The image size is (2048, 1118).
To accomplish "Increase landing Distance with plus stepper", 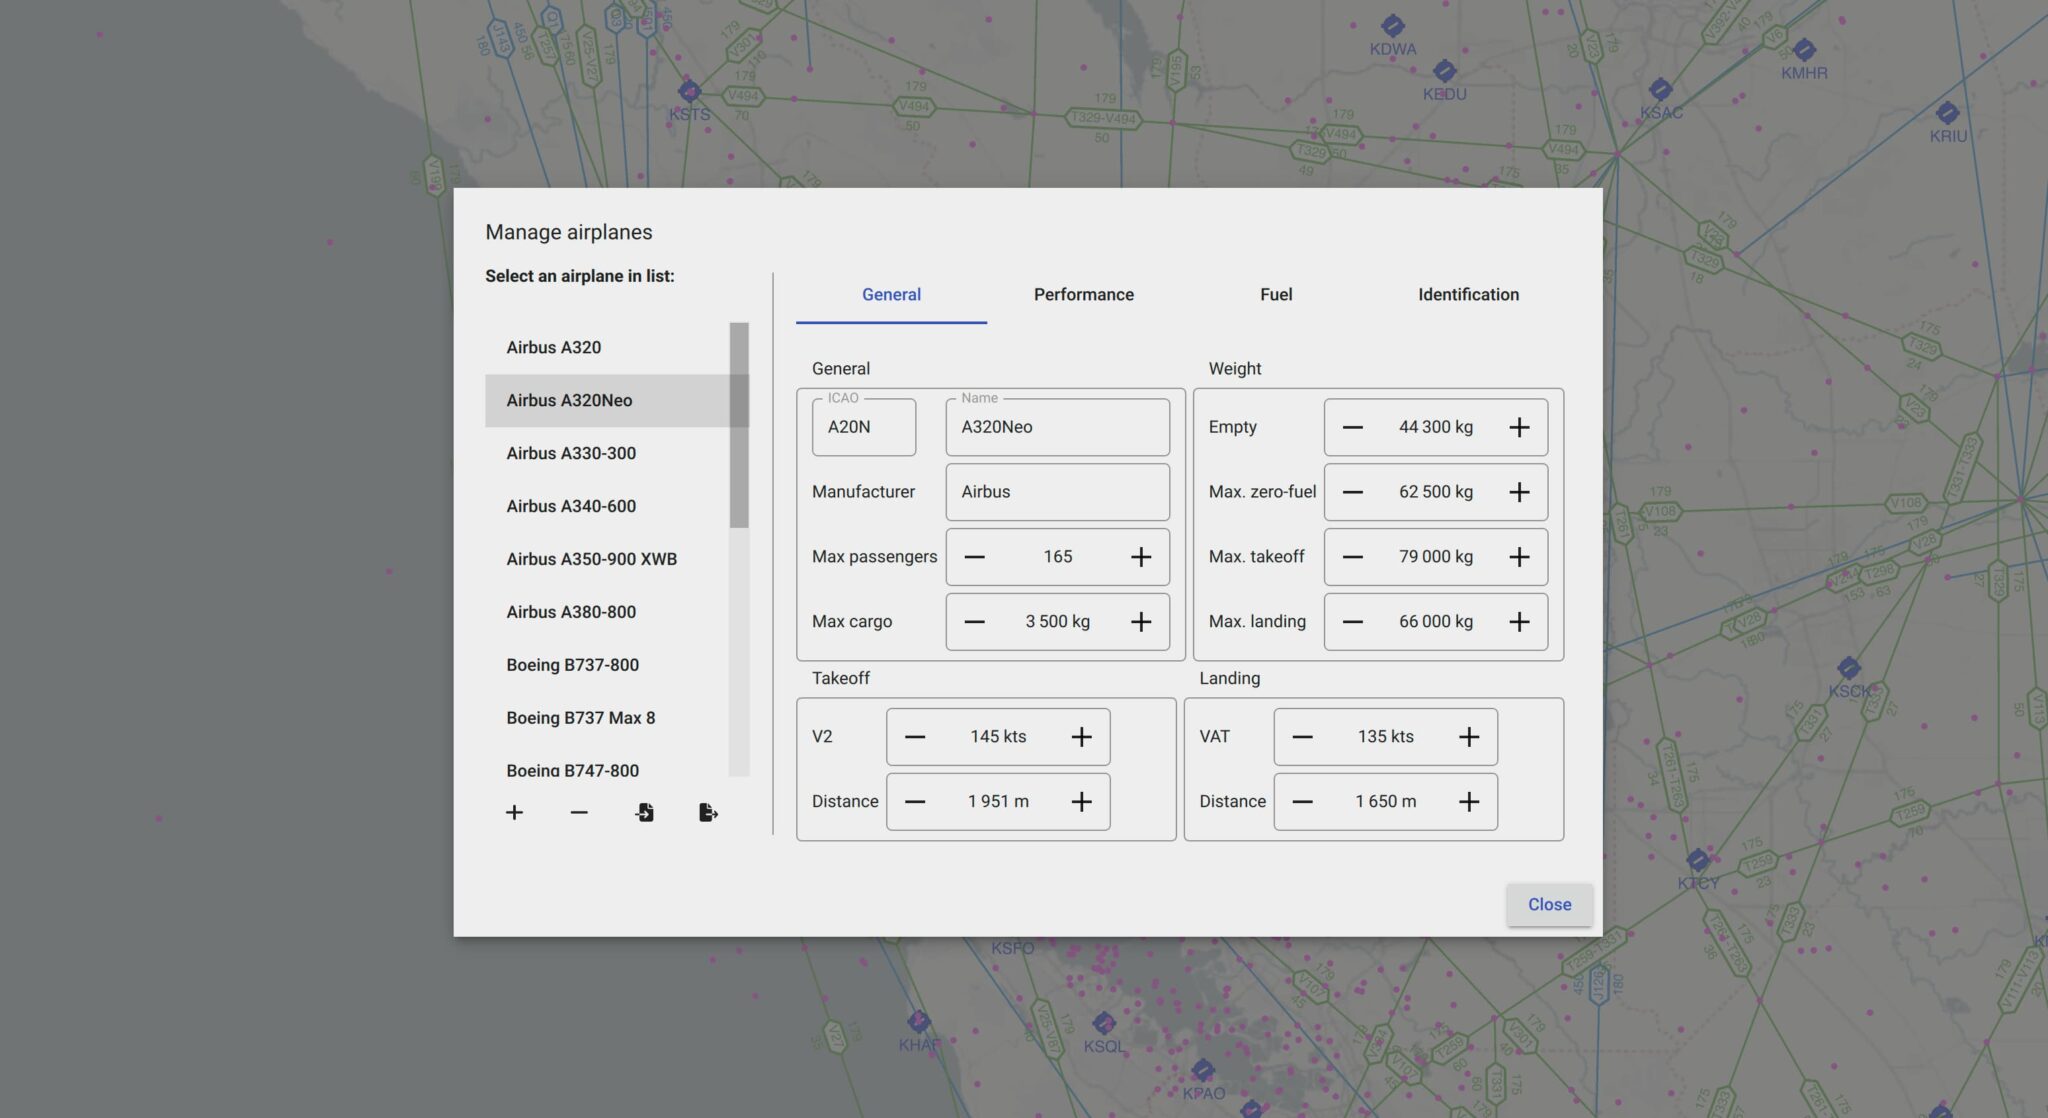I will click(1469, 801).
